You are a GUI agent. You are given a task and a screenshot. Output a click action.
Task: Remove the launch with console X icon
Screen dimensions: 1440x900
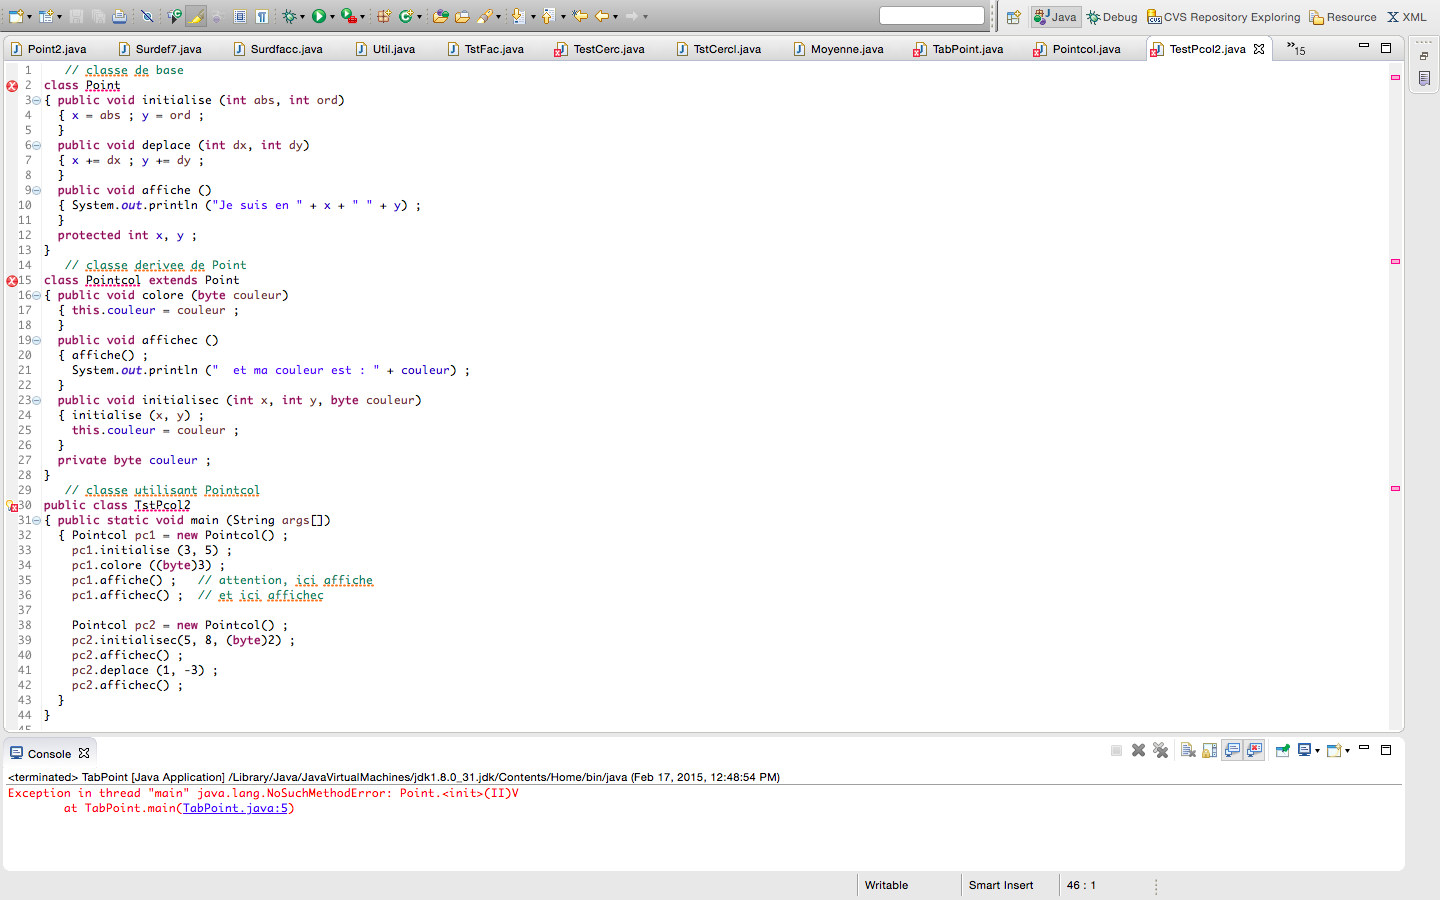click(1138, 750)
